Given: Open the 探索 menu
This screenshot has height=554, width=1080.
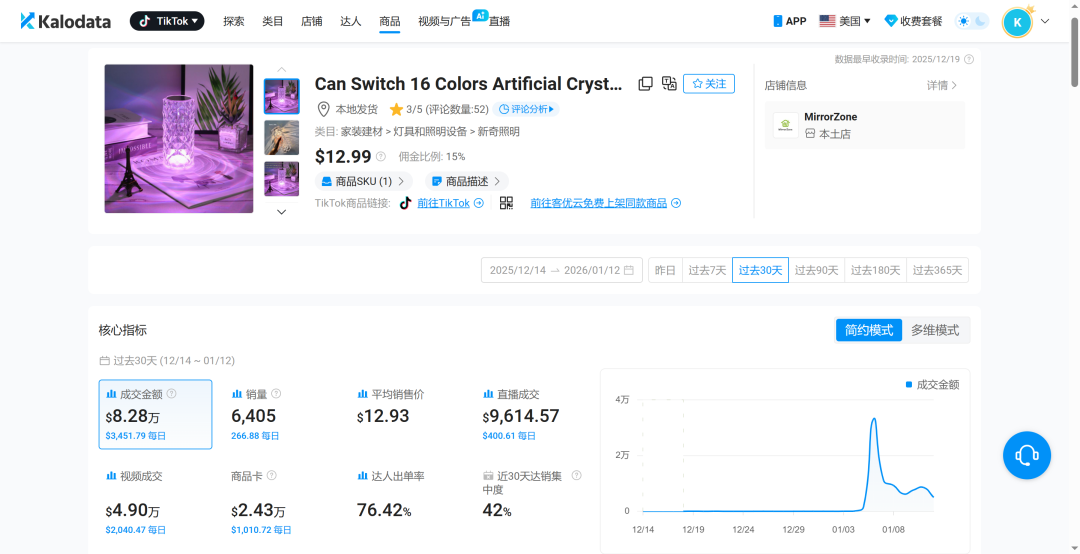Looking at the screenshot, I should click(x=233, y=21).
